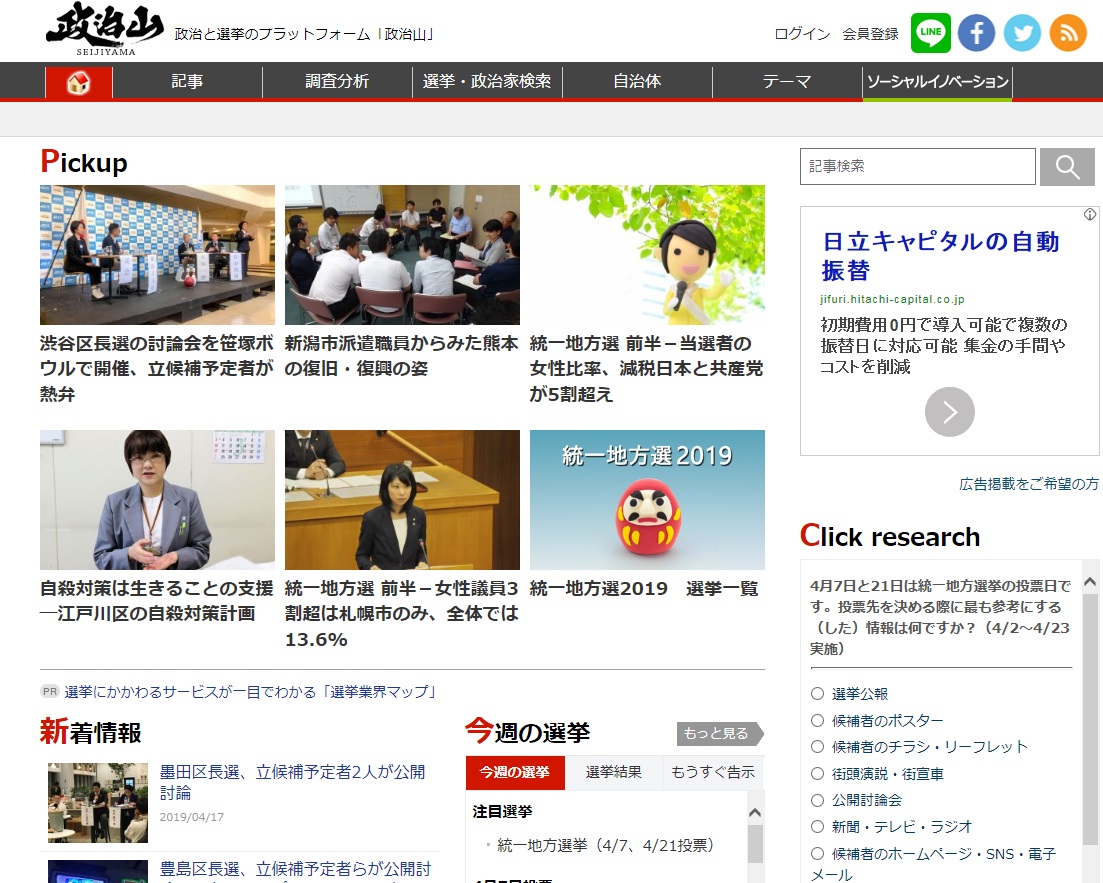Open the Twitter bird icon
This screenshot has width=1103, height=883.
tap(1022, 33)
